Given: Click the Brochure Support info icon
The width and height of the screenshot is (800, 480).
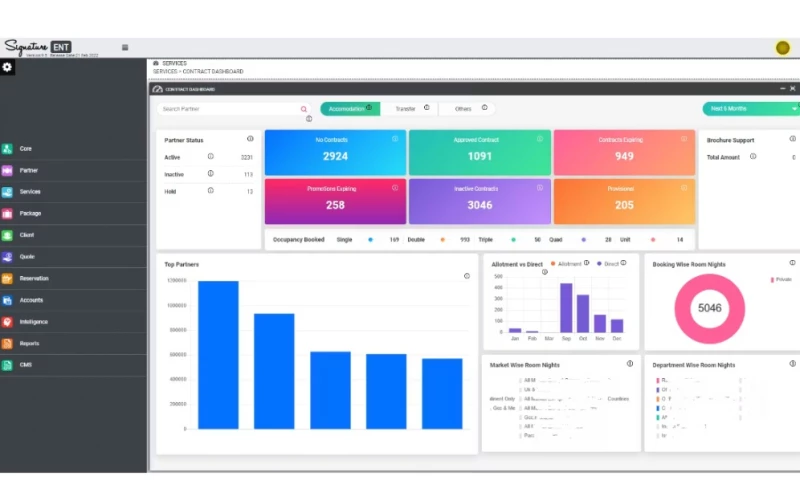Looking at the screenshot, I should click(793, 139).
